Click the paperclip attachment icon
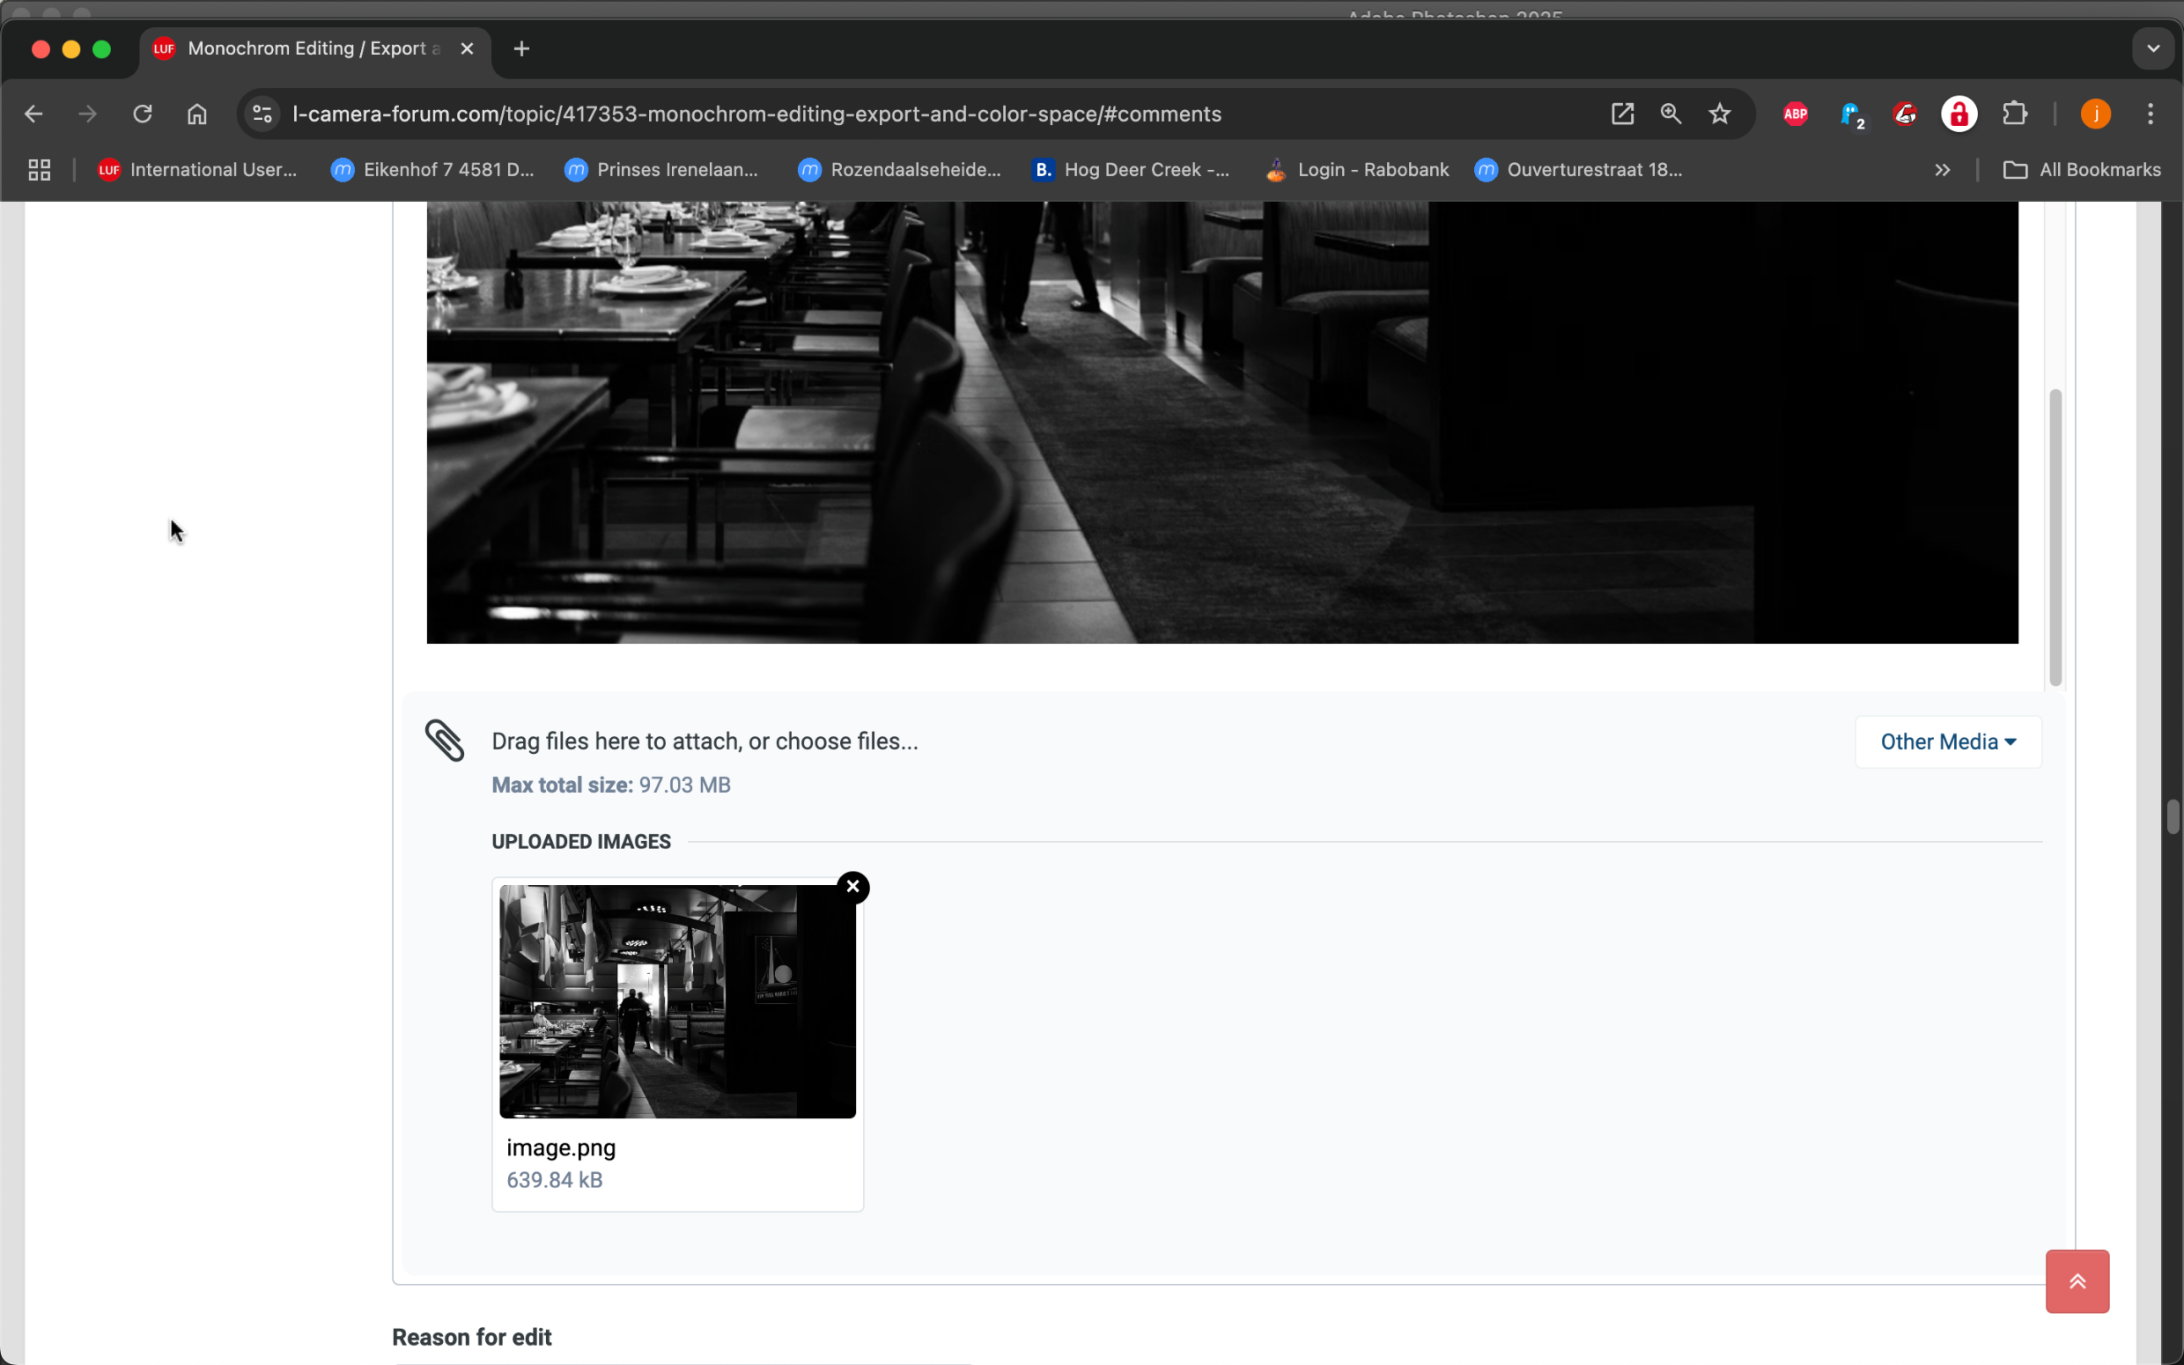Image resolution: width=2184 pixels, height=1365 pixels. pos(444,741)
